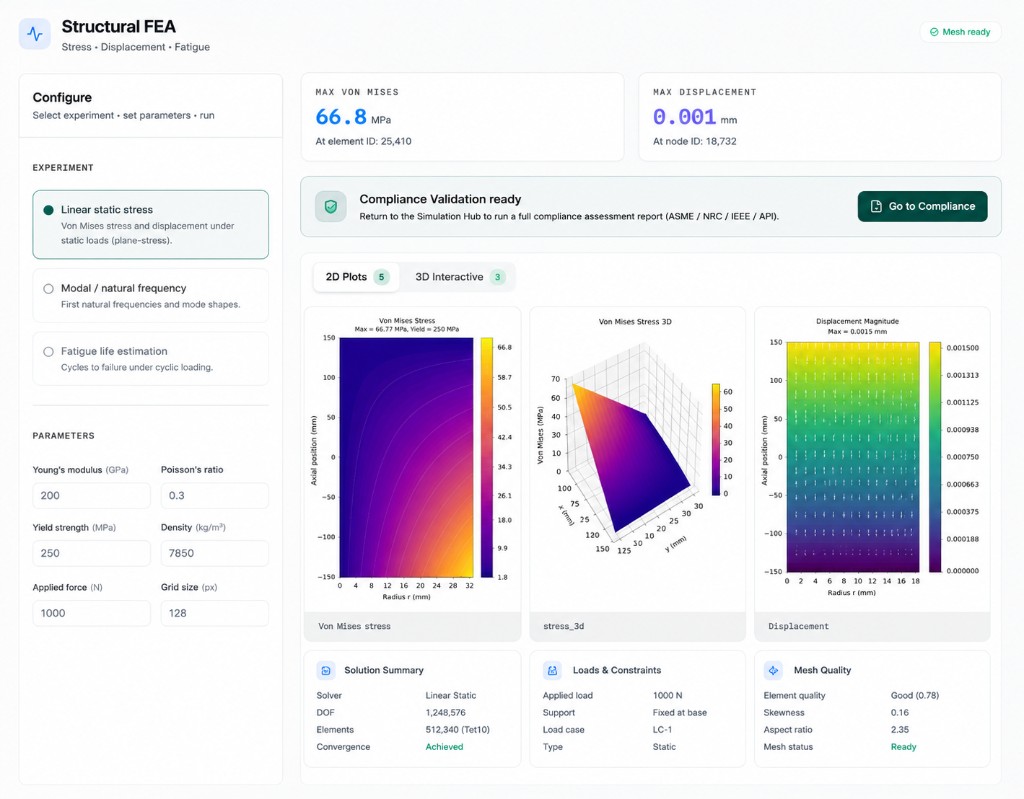Click the Go to Compliance button

click(922, 206)
